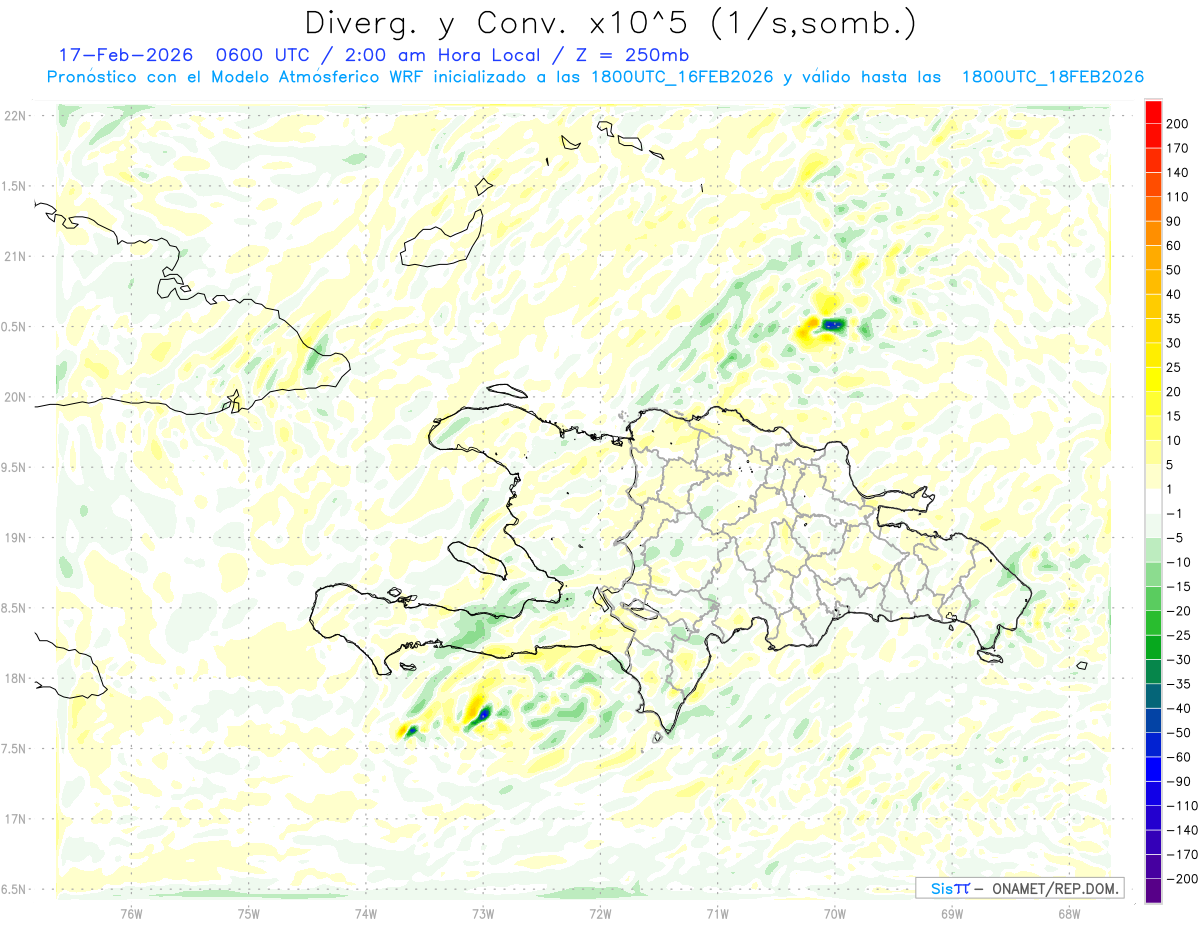Click the "21N" latitude label

pyautogui.click(x=15, y=256)
